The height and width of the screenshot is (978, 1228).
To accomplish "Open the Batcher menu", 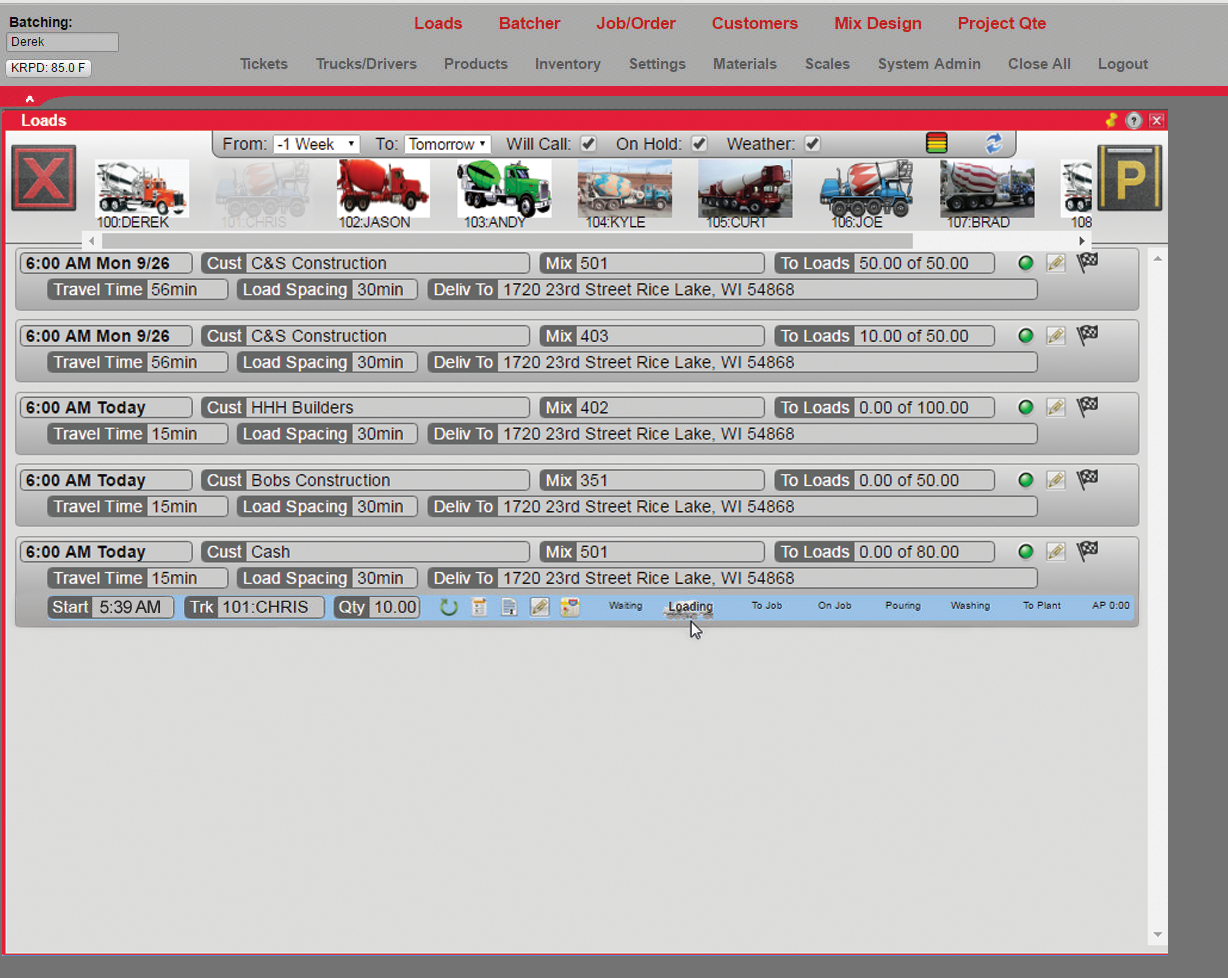I will click(x=530, y=23).
